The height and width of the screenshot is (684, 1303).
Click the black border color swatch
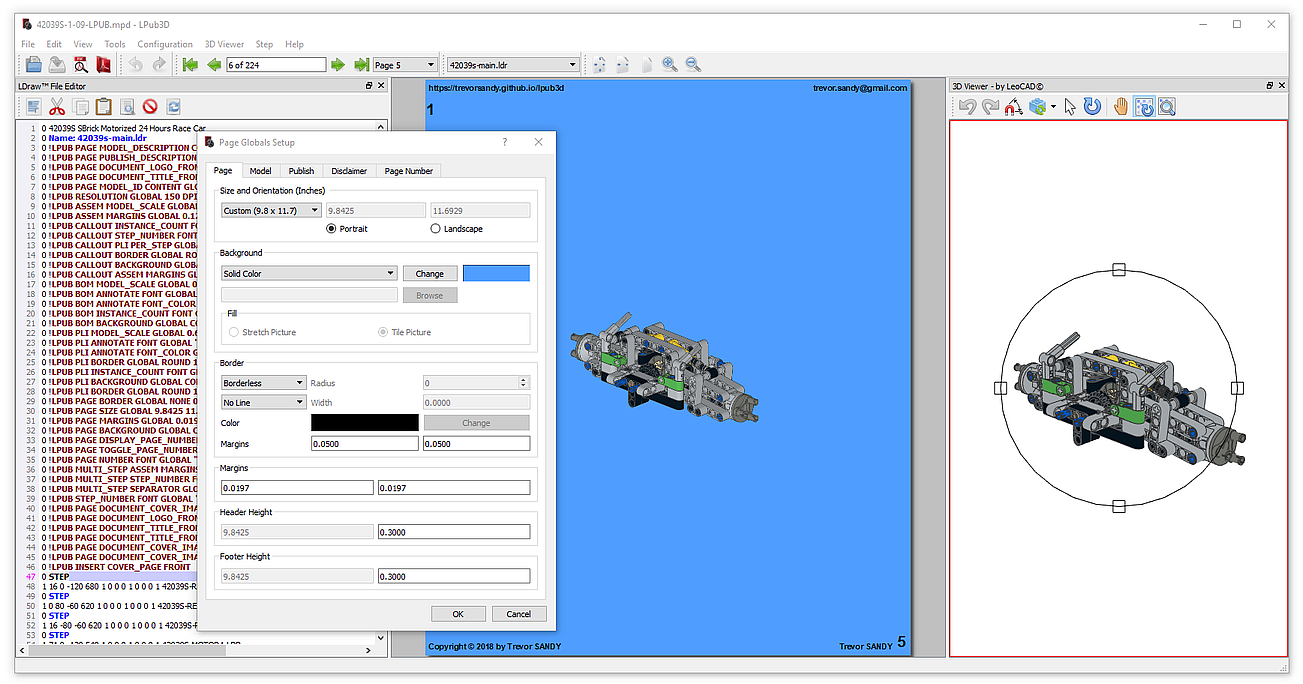[365, 423]
